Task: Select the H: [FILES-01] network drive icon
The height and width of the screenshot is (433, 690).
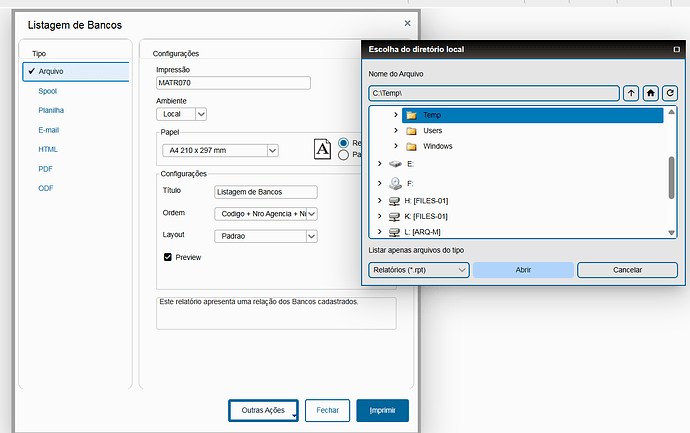Action: click(x=396, y=201)
